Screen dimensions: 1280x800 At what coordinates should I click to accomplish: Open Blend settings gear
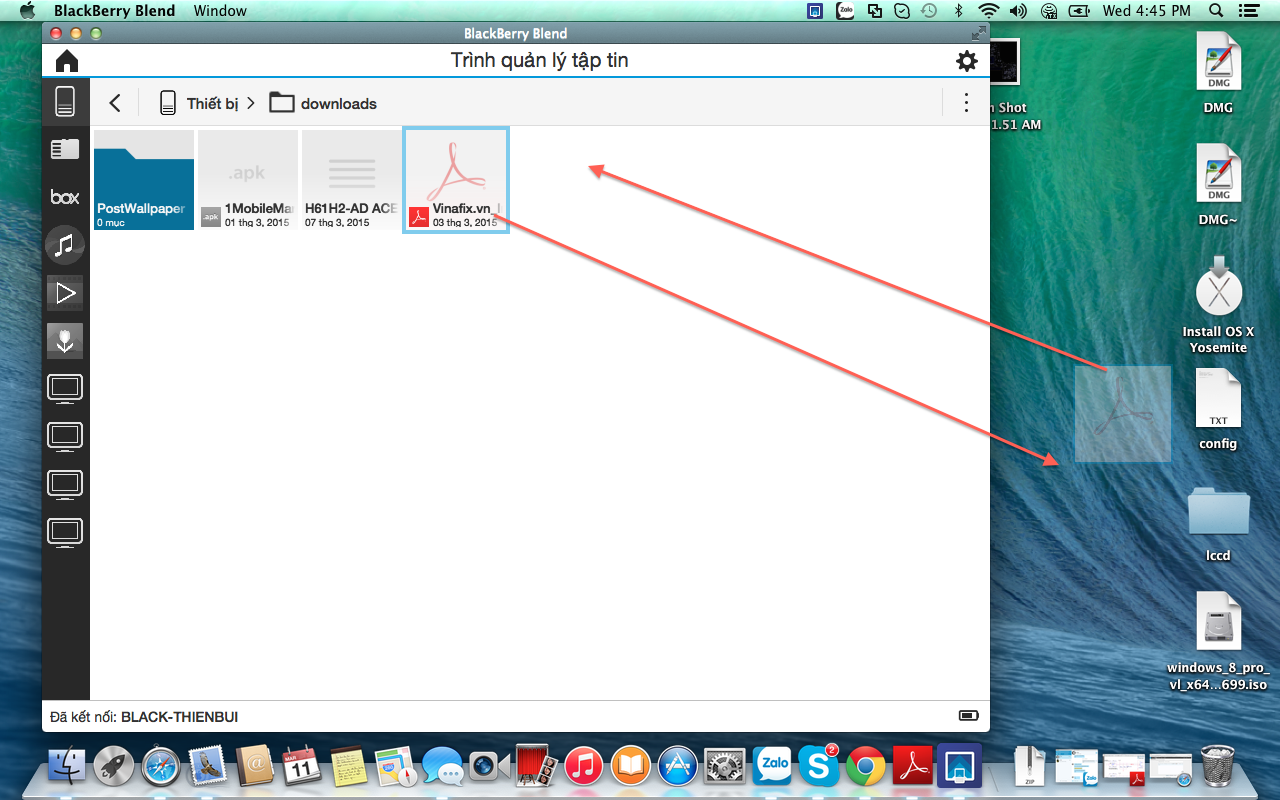tap(966, 61)
